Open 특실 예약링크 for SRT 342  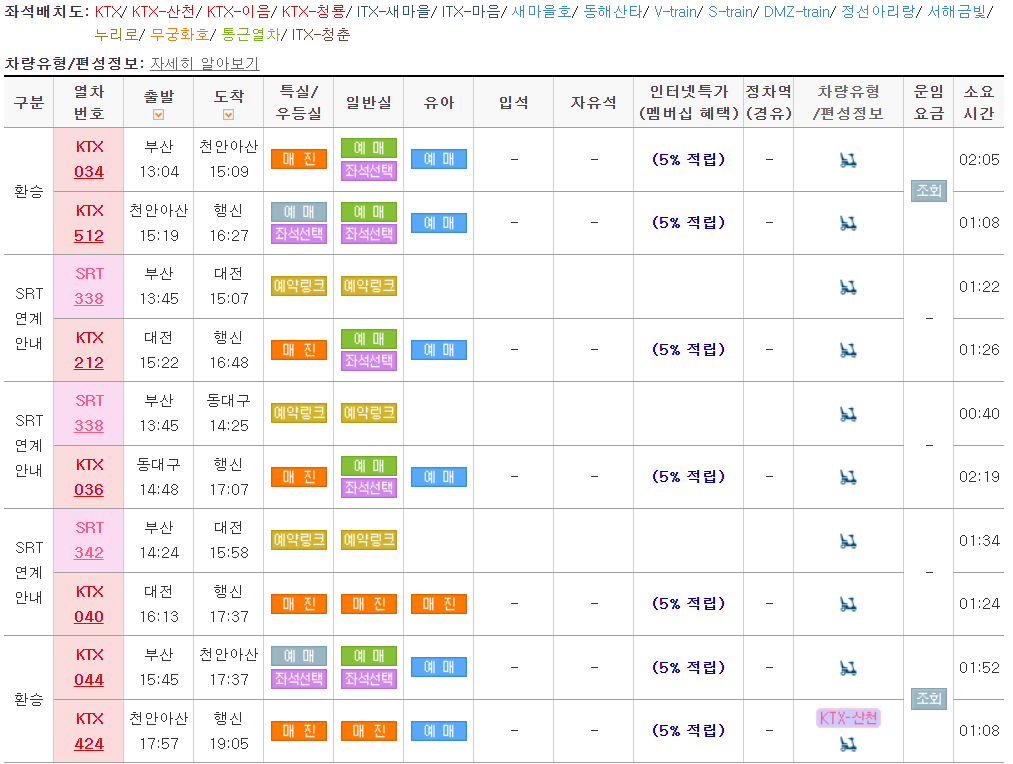(x=299, y=540)
